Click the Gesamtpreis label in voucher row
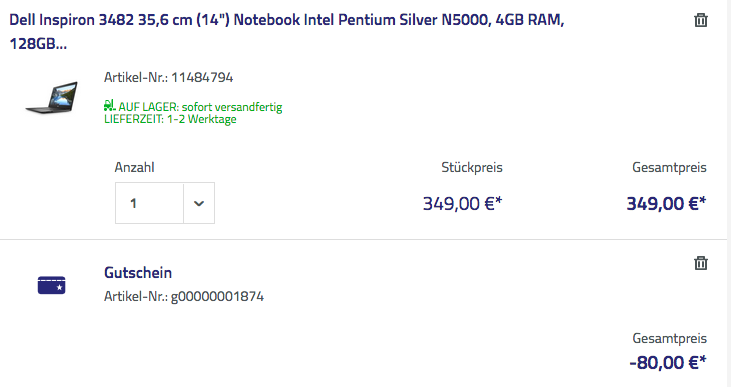Viewport: 731px width, 387px height. [669, 338]
